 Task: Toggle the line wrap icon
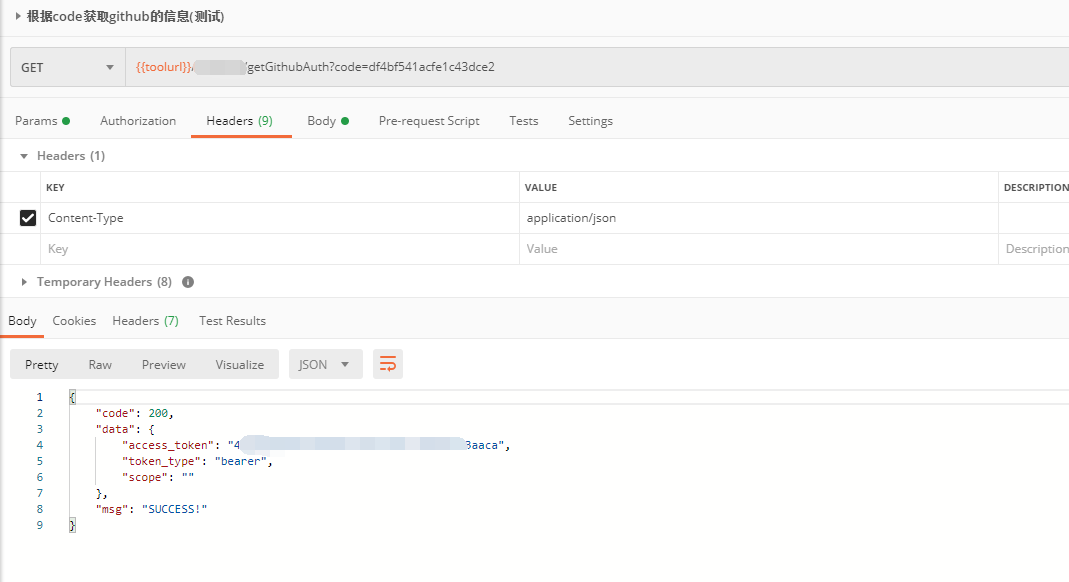point(388,364)
